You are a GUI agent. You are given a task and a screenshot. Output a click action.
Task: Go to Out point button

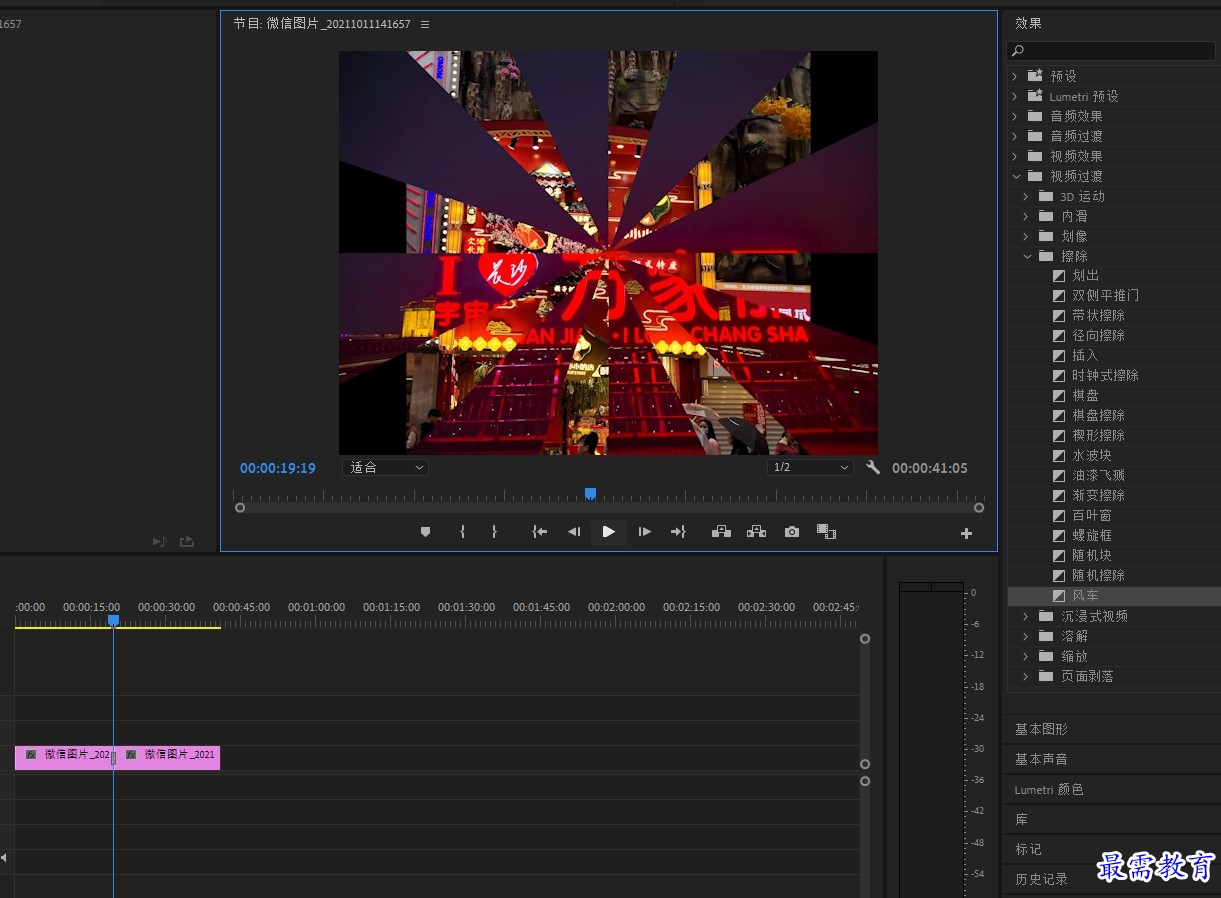[678, 532]
